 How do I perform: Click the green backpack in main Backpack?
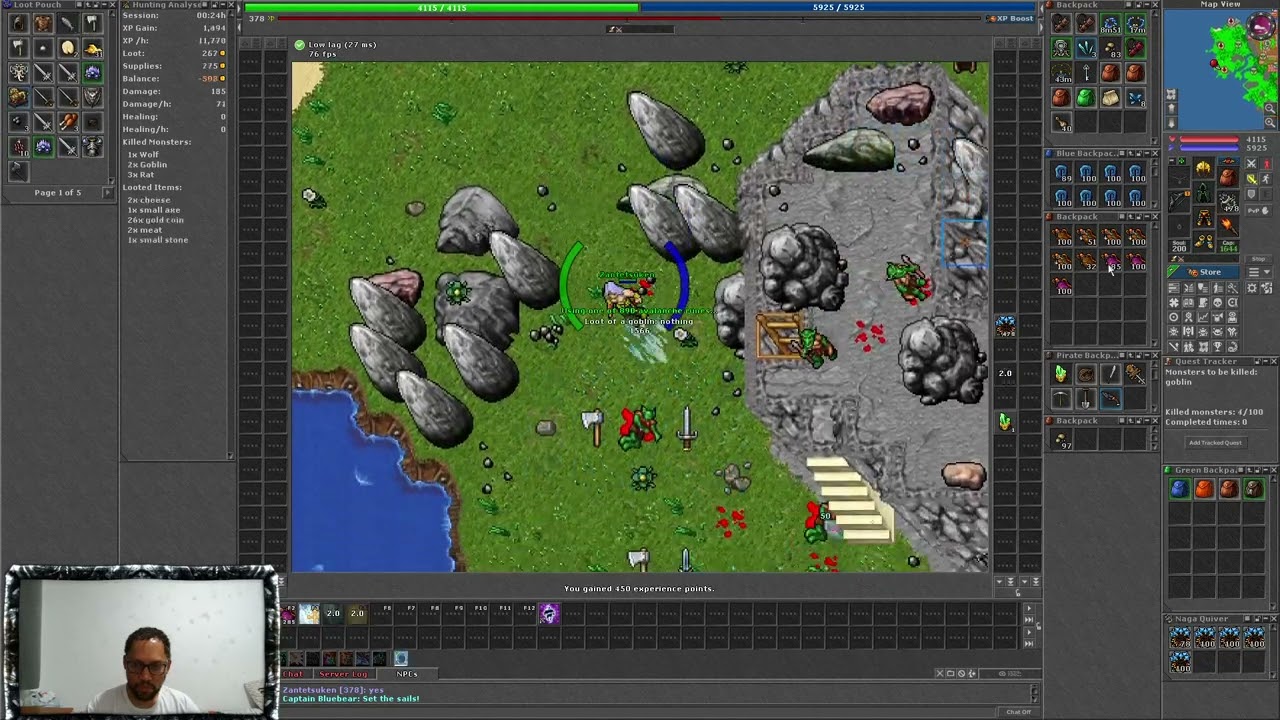(x=1086, y=97)
